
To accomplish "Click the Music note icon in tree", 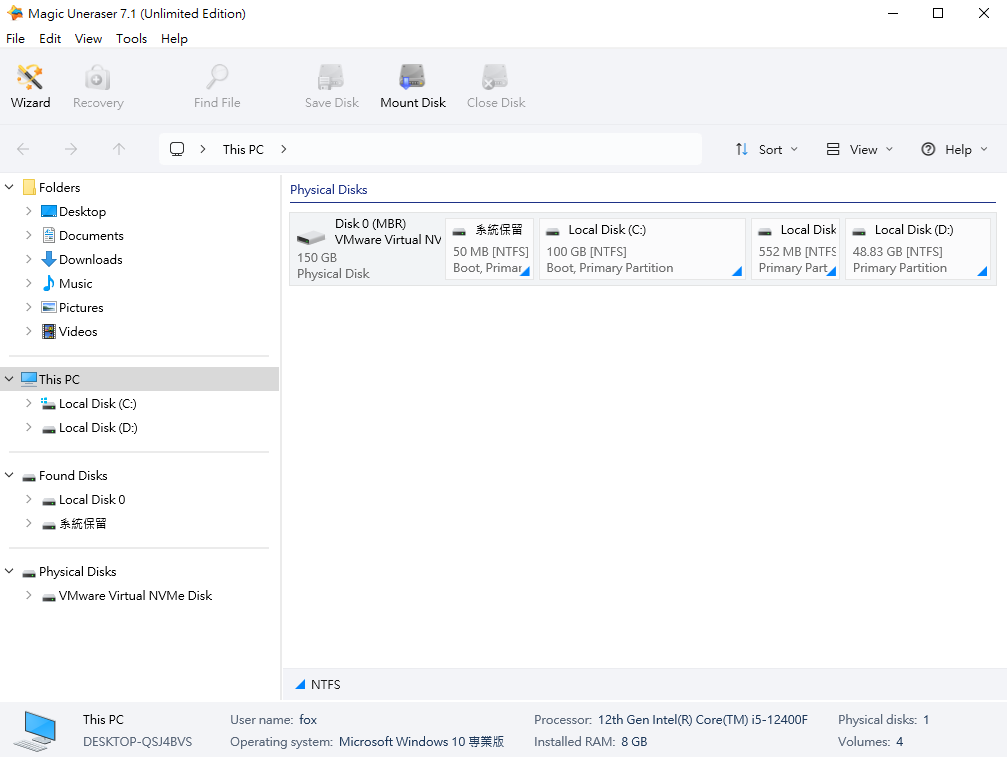I will pyautogui.click(x=48, y=283).
